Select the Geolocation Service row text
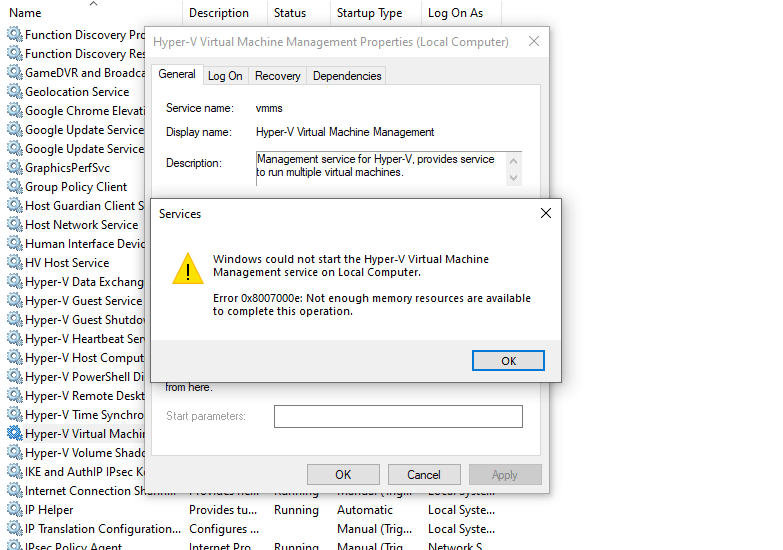Image resolution: width=783 pixels, height=550 pixels. [x=77, y=92]
